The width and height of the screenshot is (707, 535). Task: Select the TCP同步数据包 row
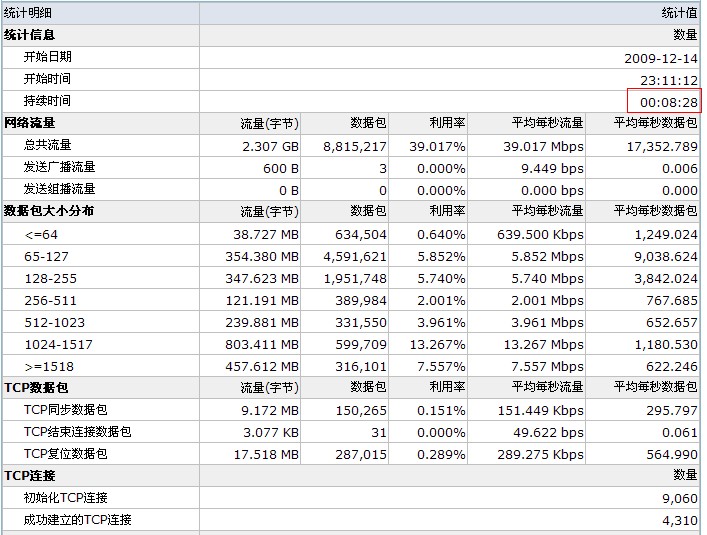click(66, 409)
